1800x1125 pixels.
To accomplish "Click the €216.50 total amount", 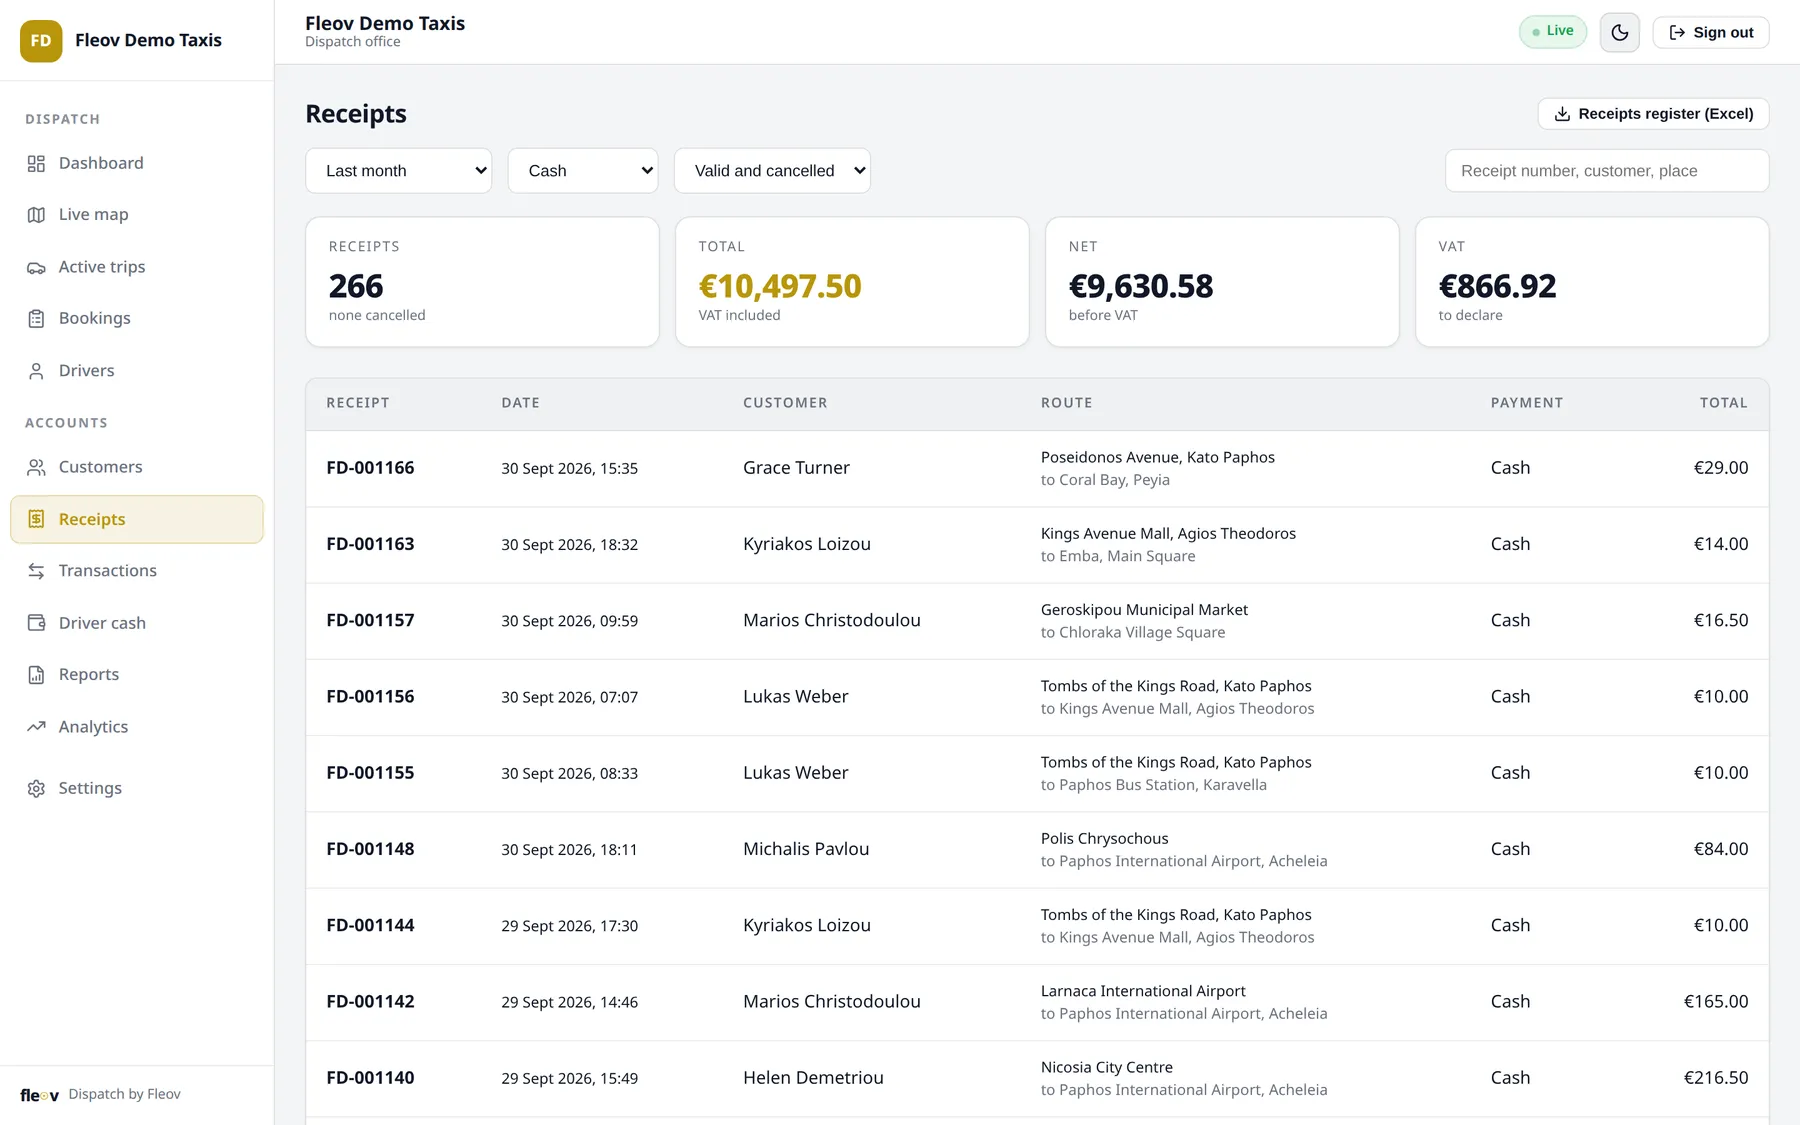I will (1716, 1078).
